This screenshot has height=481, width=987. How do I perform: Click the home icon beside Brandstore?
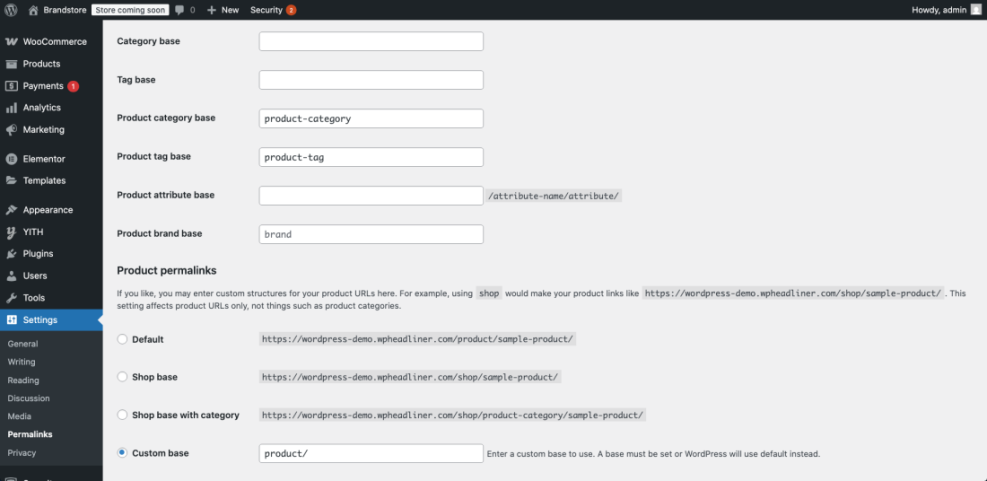point(33,9)
